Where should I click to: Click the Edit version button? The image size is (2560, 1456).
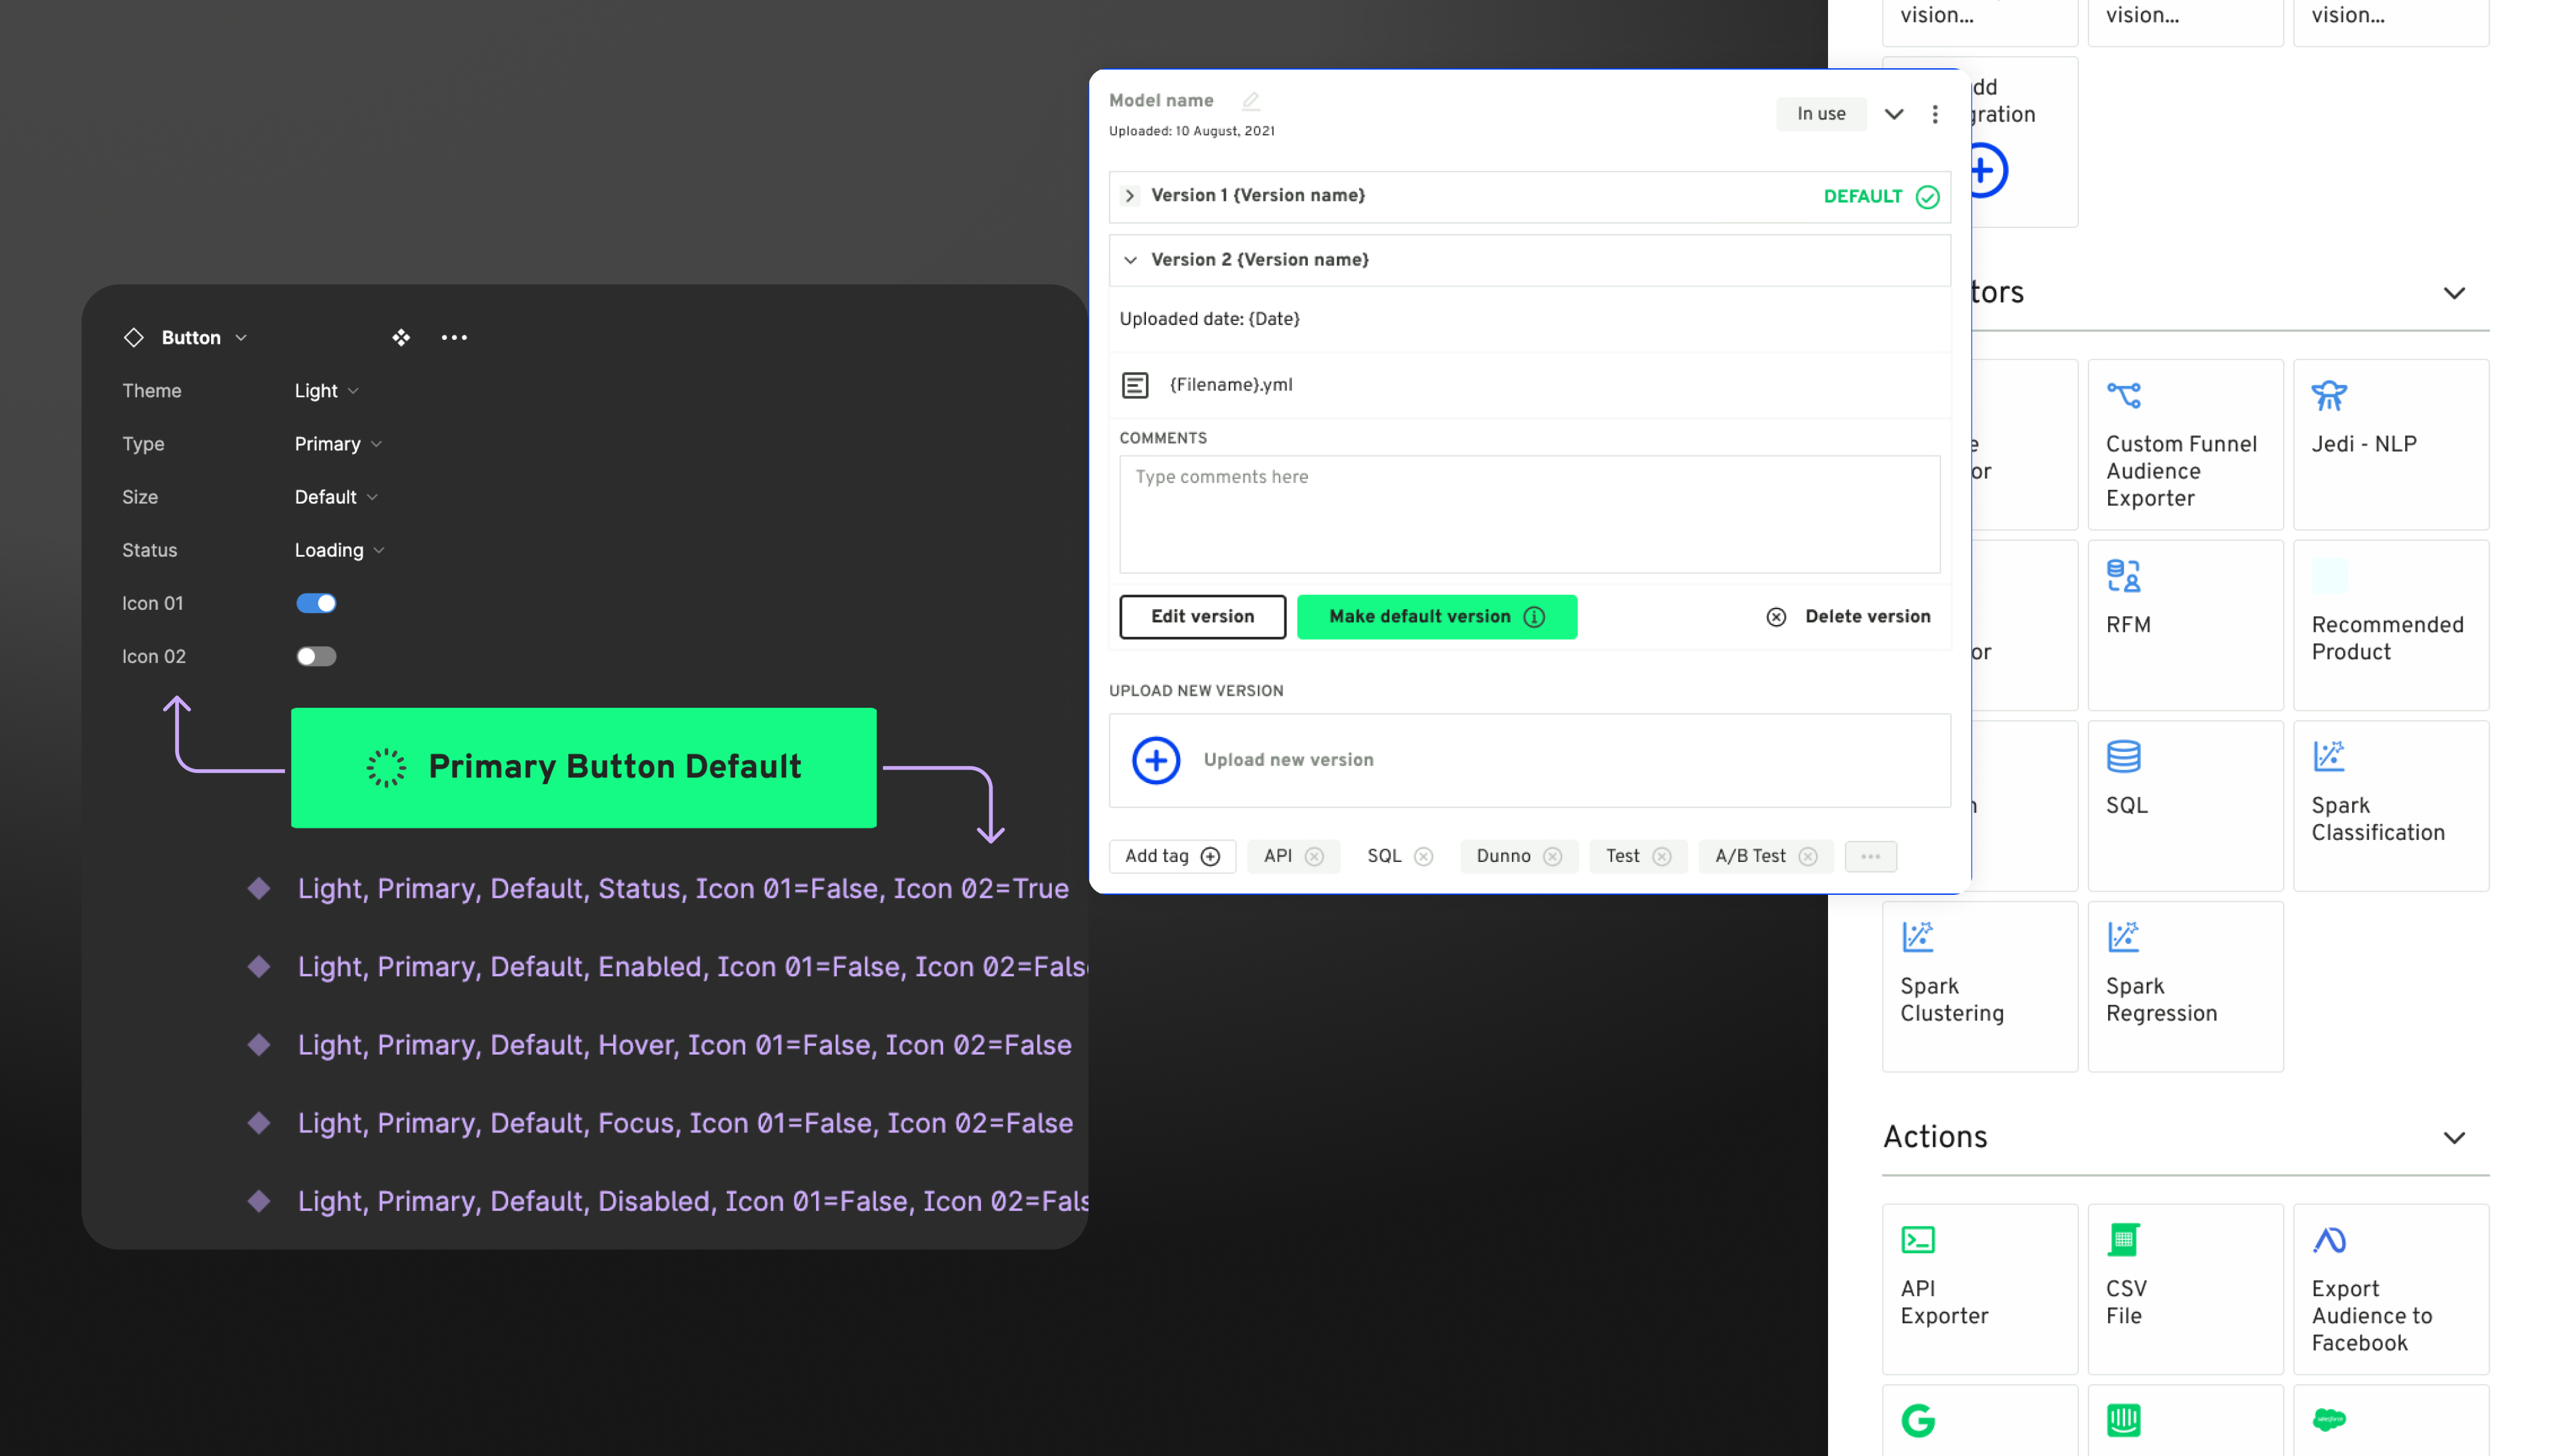(x=1202, y=617)
